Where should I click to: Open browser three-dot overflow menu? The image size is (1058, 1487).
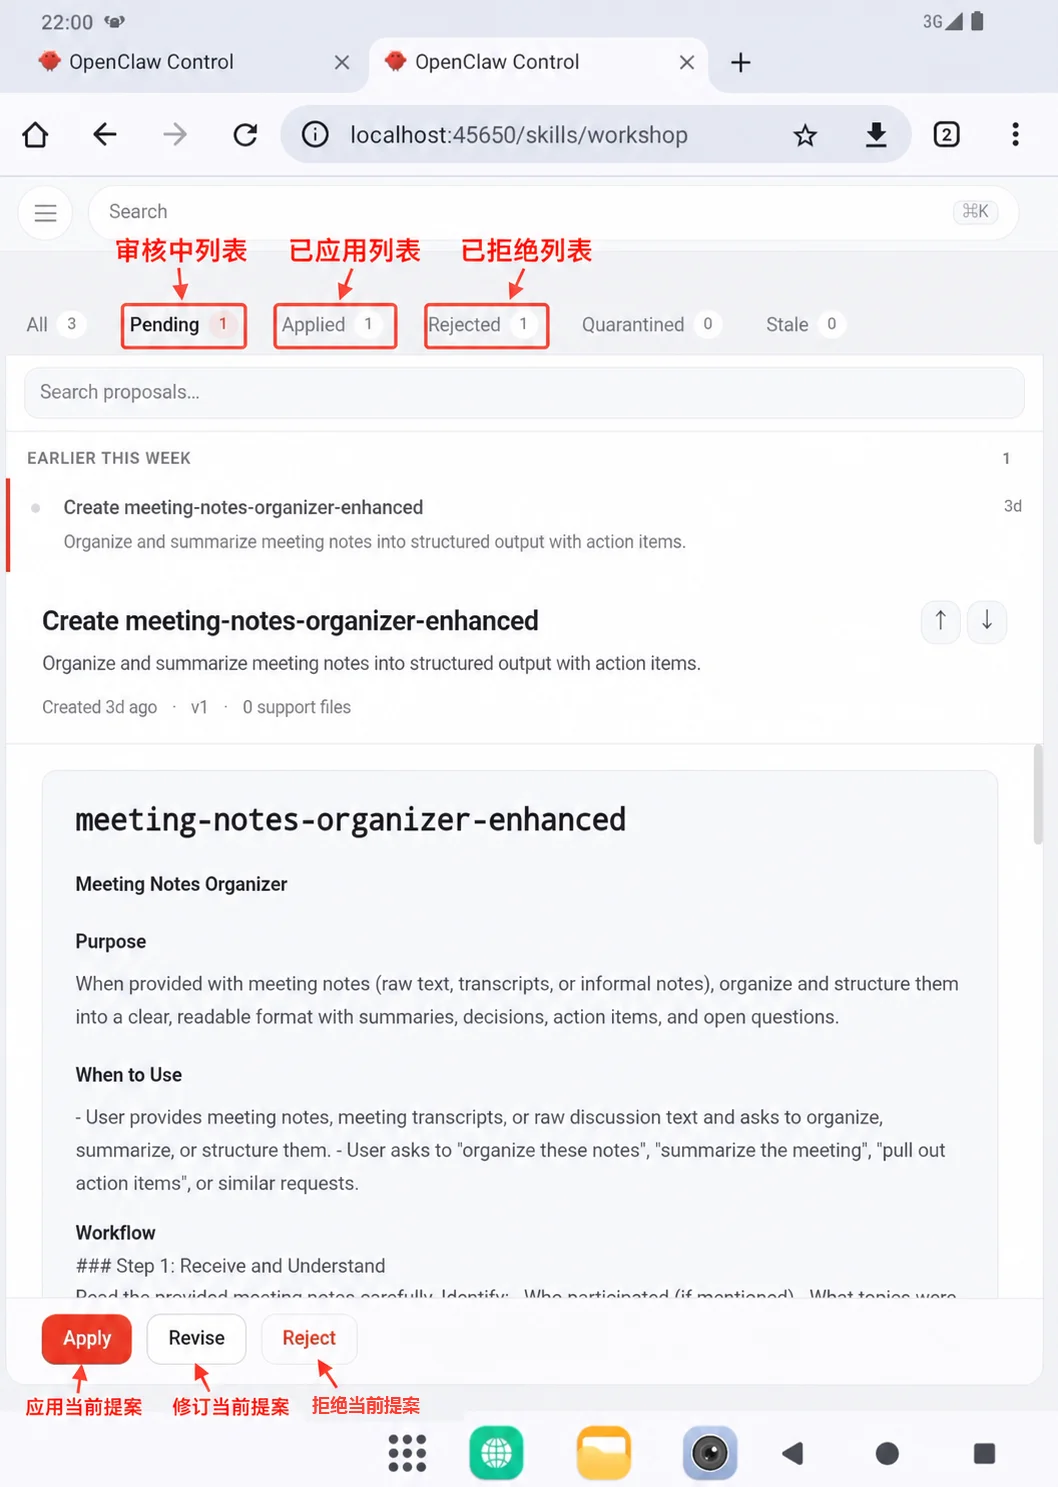(x=1015, y=135)
